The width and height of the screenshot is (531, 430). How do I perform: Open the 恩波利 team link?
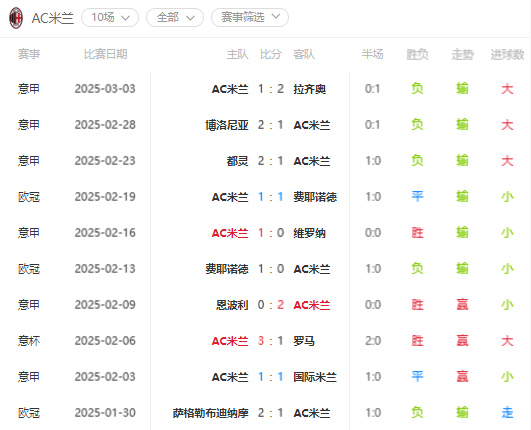pos(232,305)
